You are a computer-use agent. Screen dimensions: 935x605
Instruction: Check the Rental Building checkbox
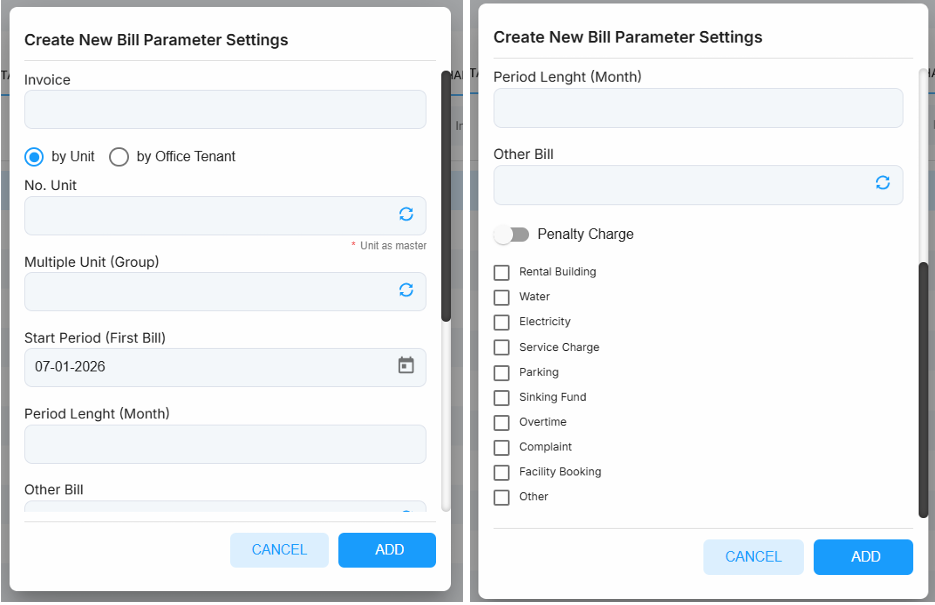(x=501, y=272)
